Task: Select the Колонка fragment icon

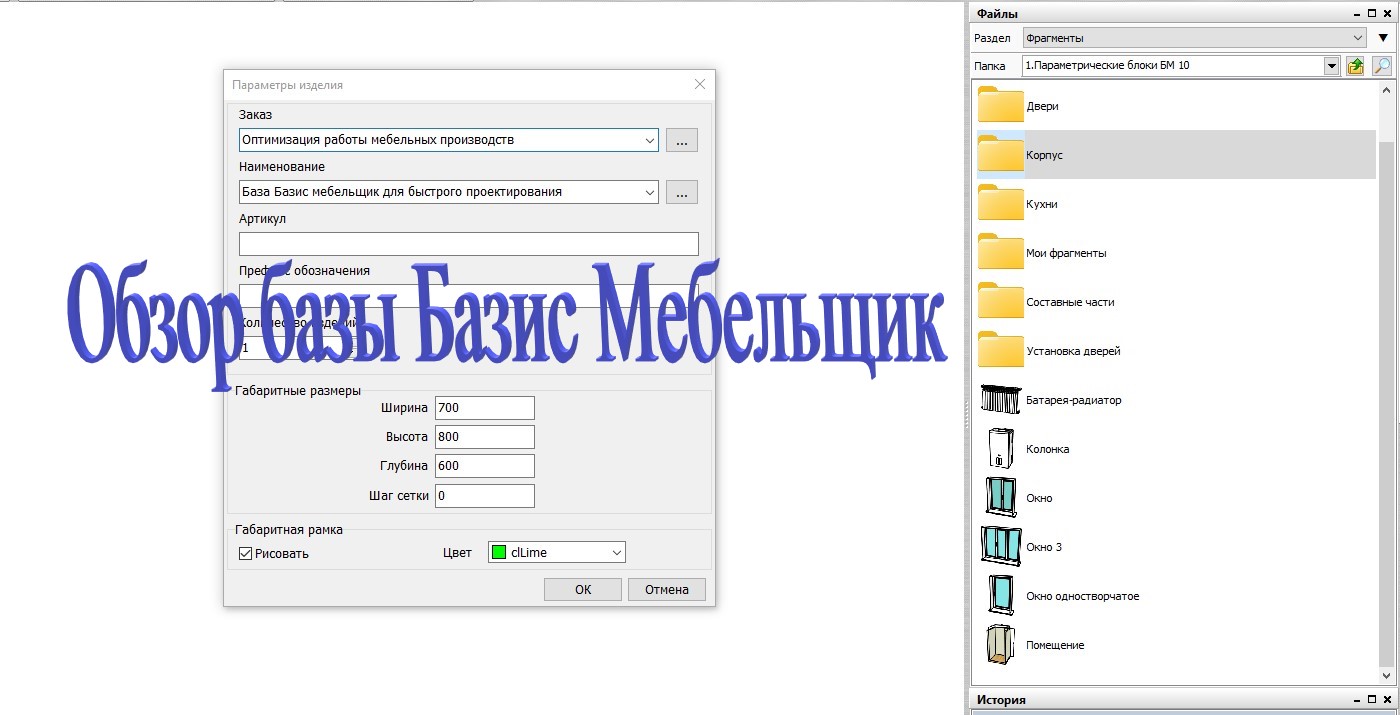Action: pos(1001,449)
